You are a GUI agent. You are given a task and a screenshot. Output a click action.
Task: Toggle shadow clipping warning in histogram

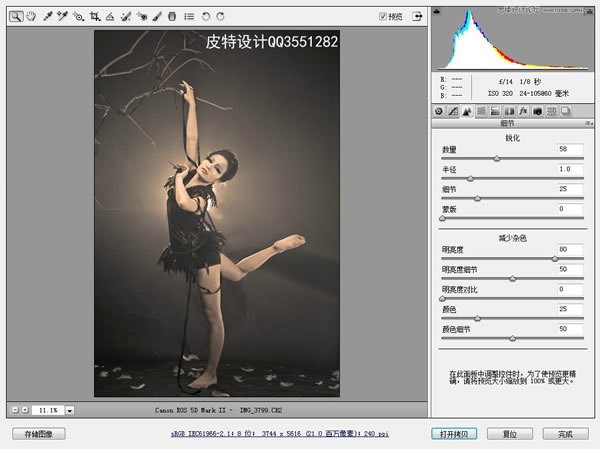437,11
